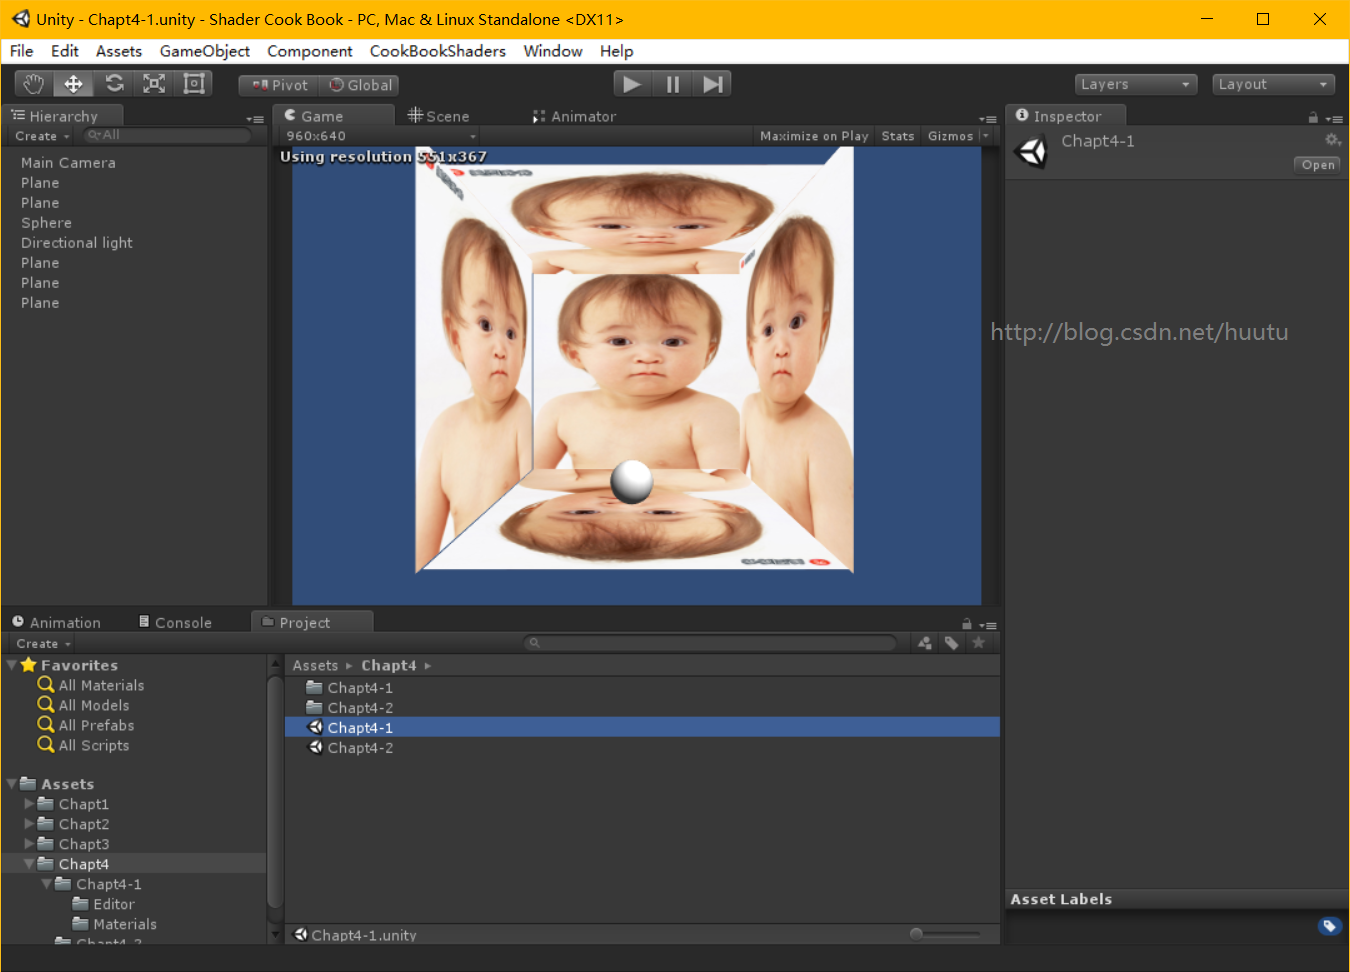Open the Layout dropdown

1273,85
